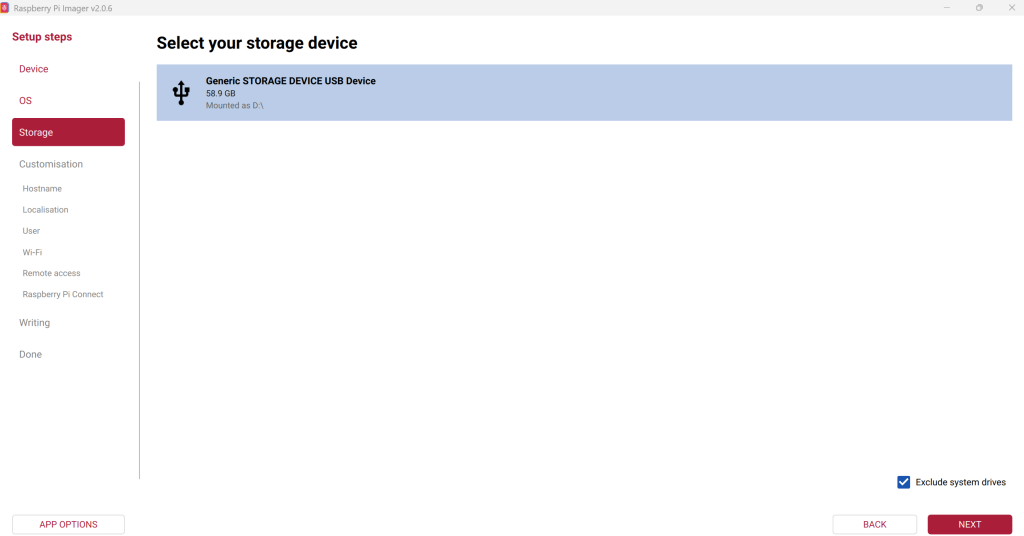Open the Raspberry Pi Connect sub-step
Image resolution: width=1024 pixels, height=536 pixels.
63,294
